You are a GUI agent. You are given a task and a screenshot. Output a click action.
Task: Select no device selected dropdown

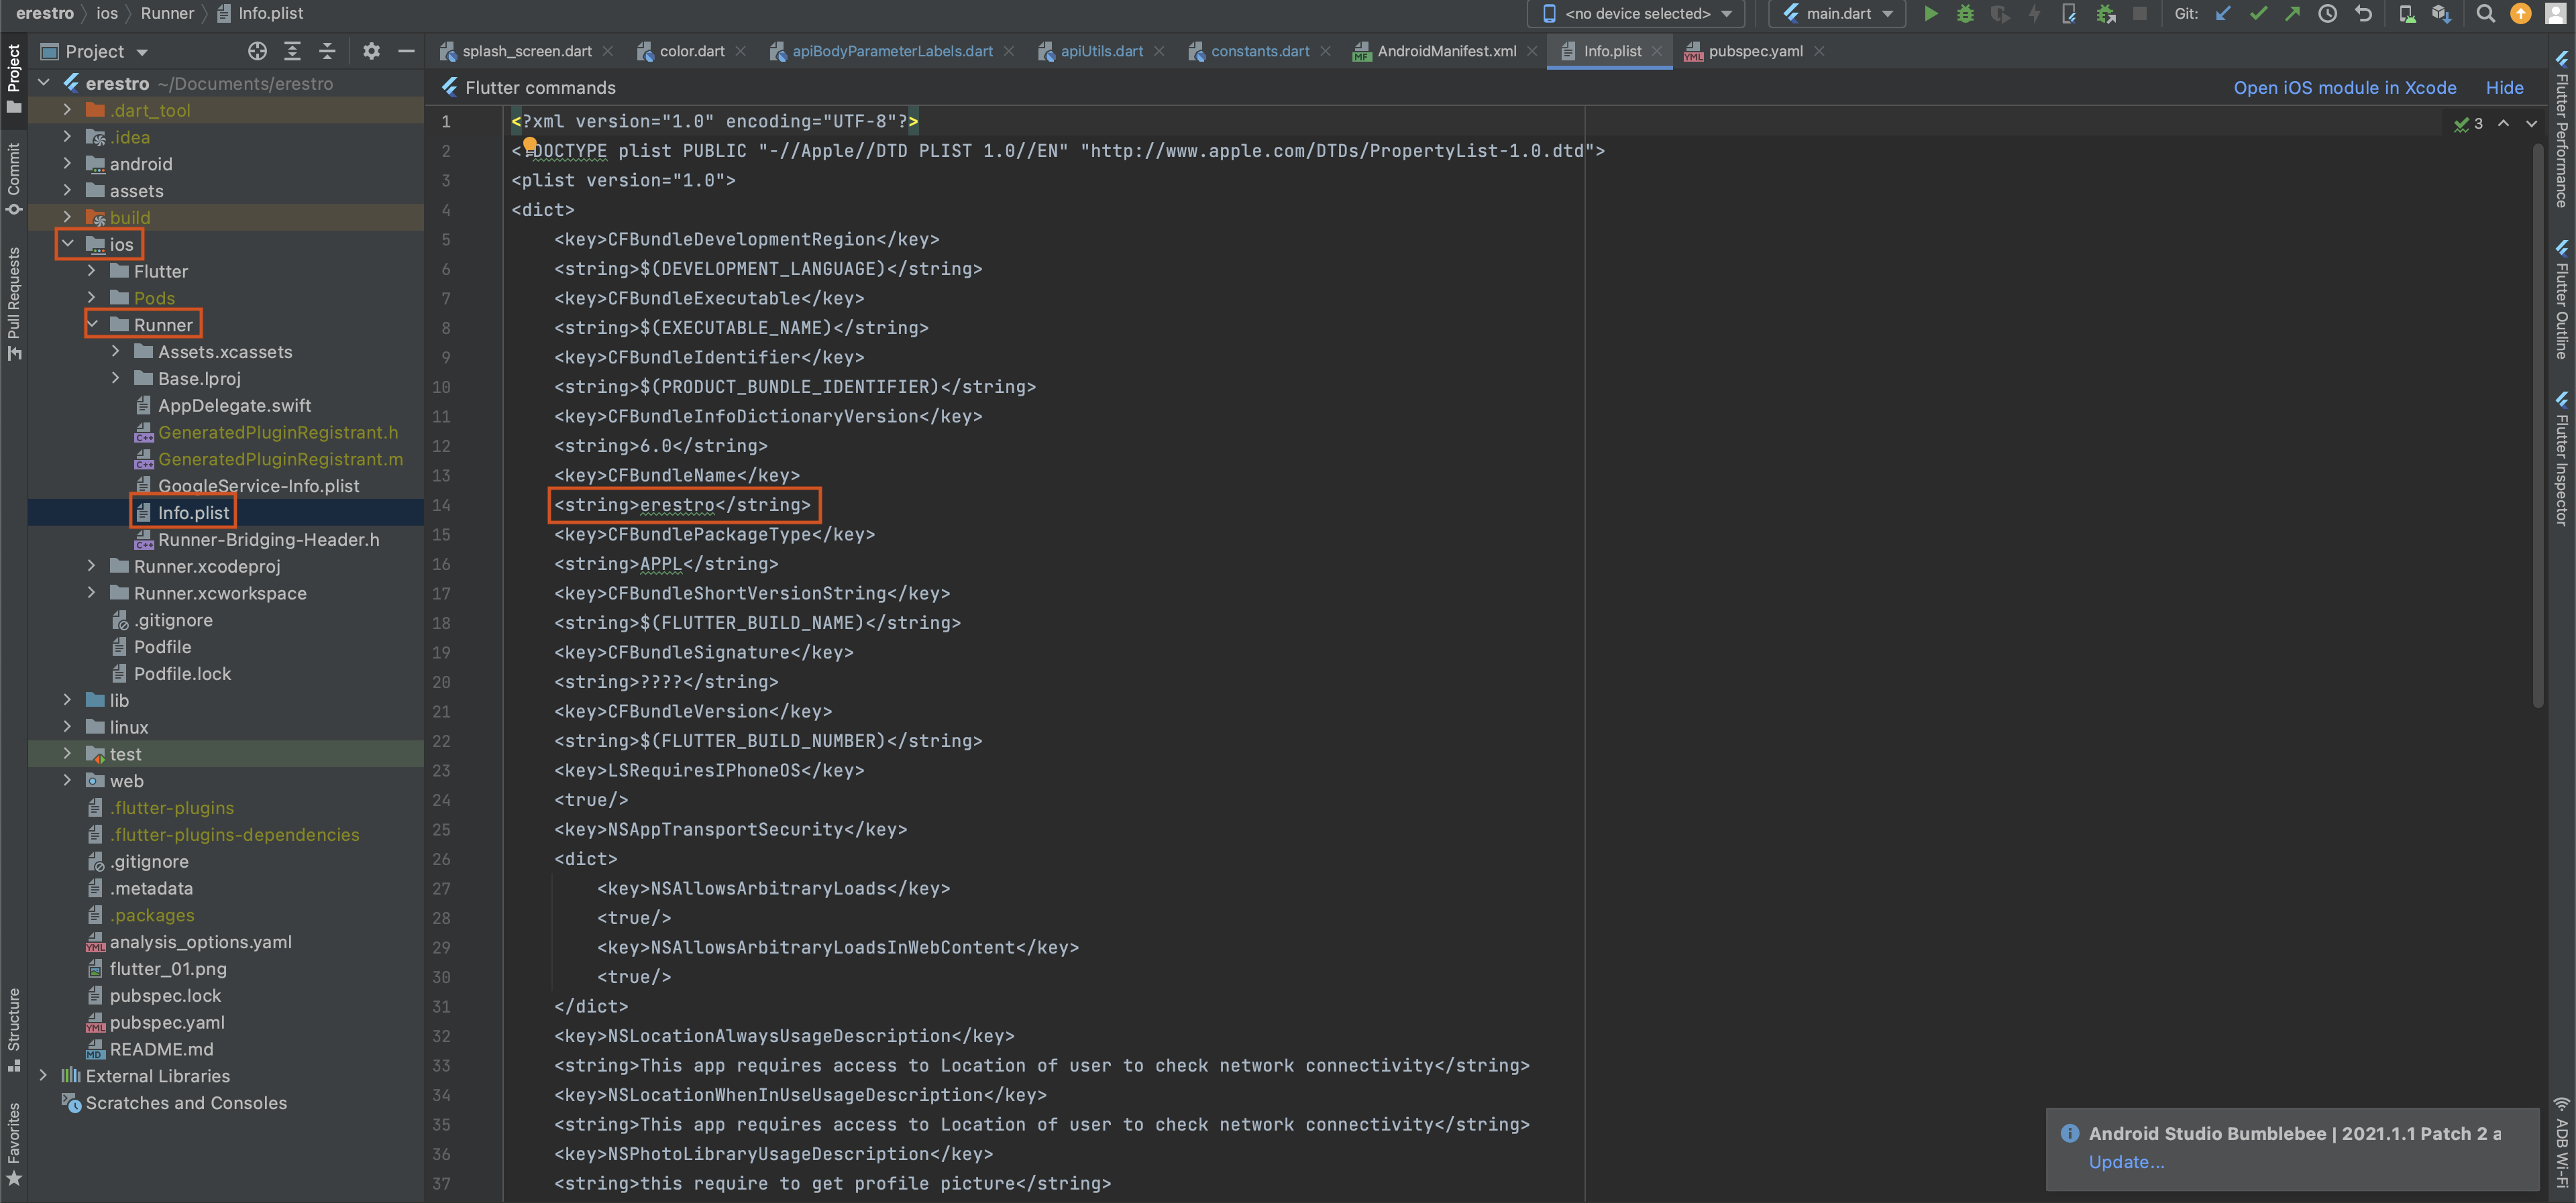coord(1638,15)
